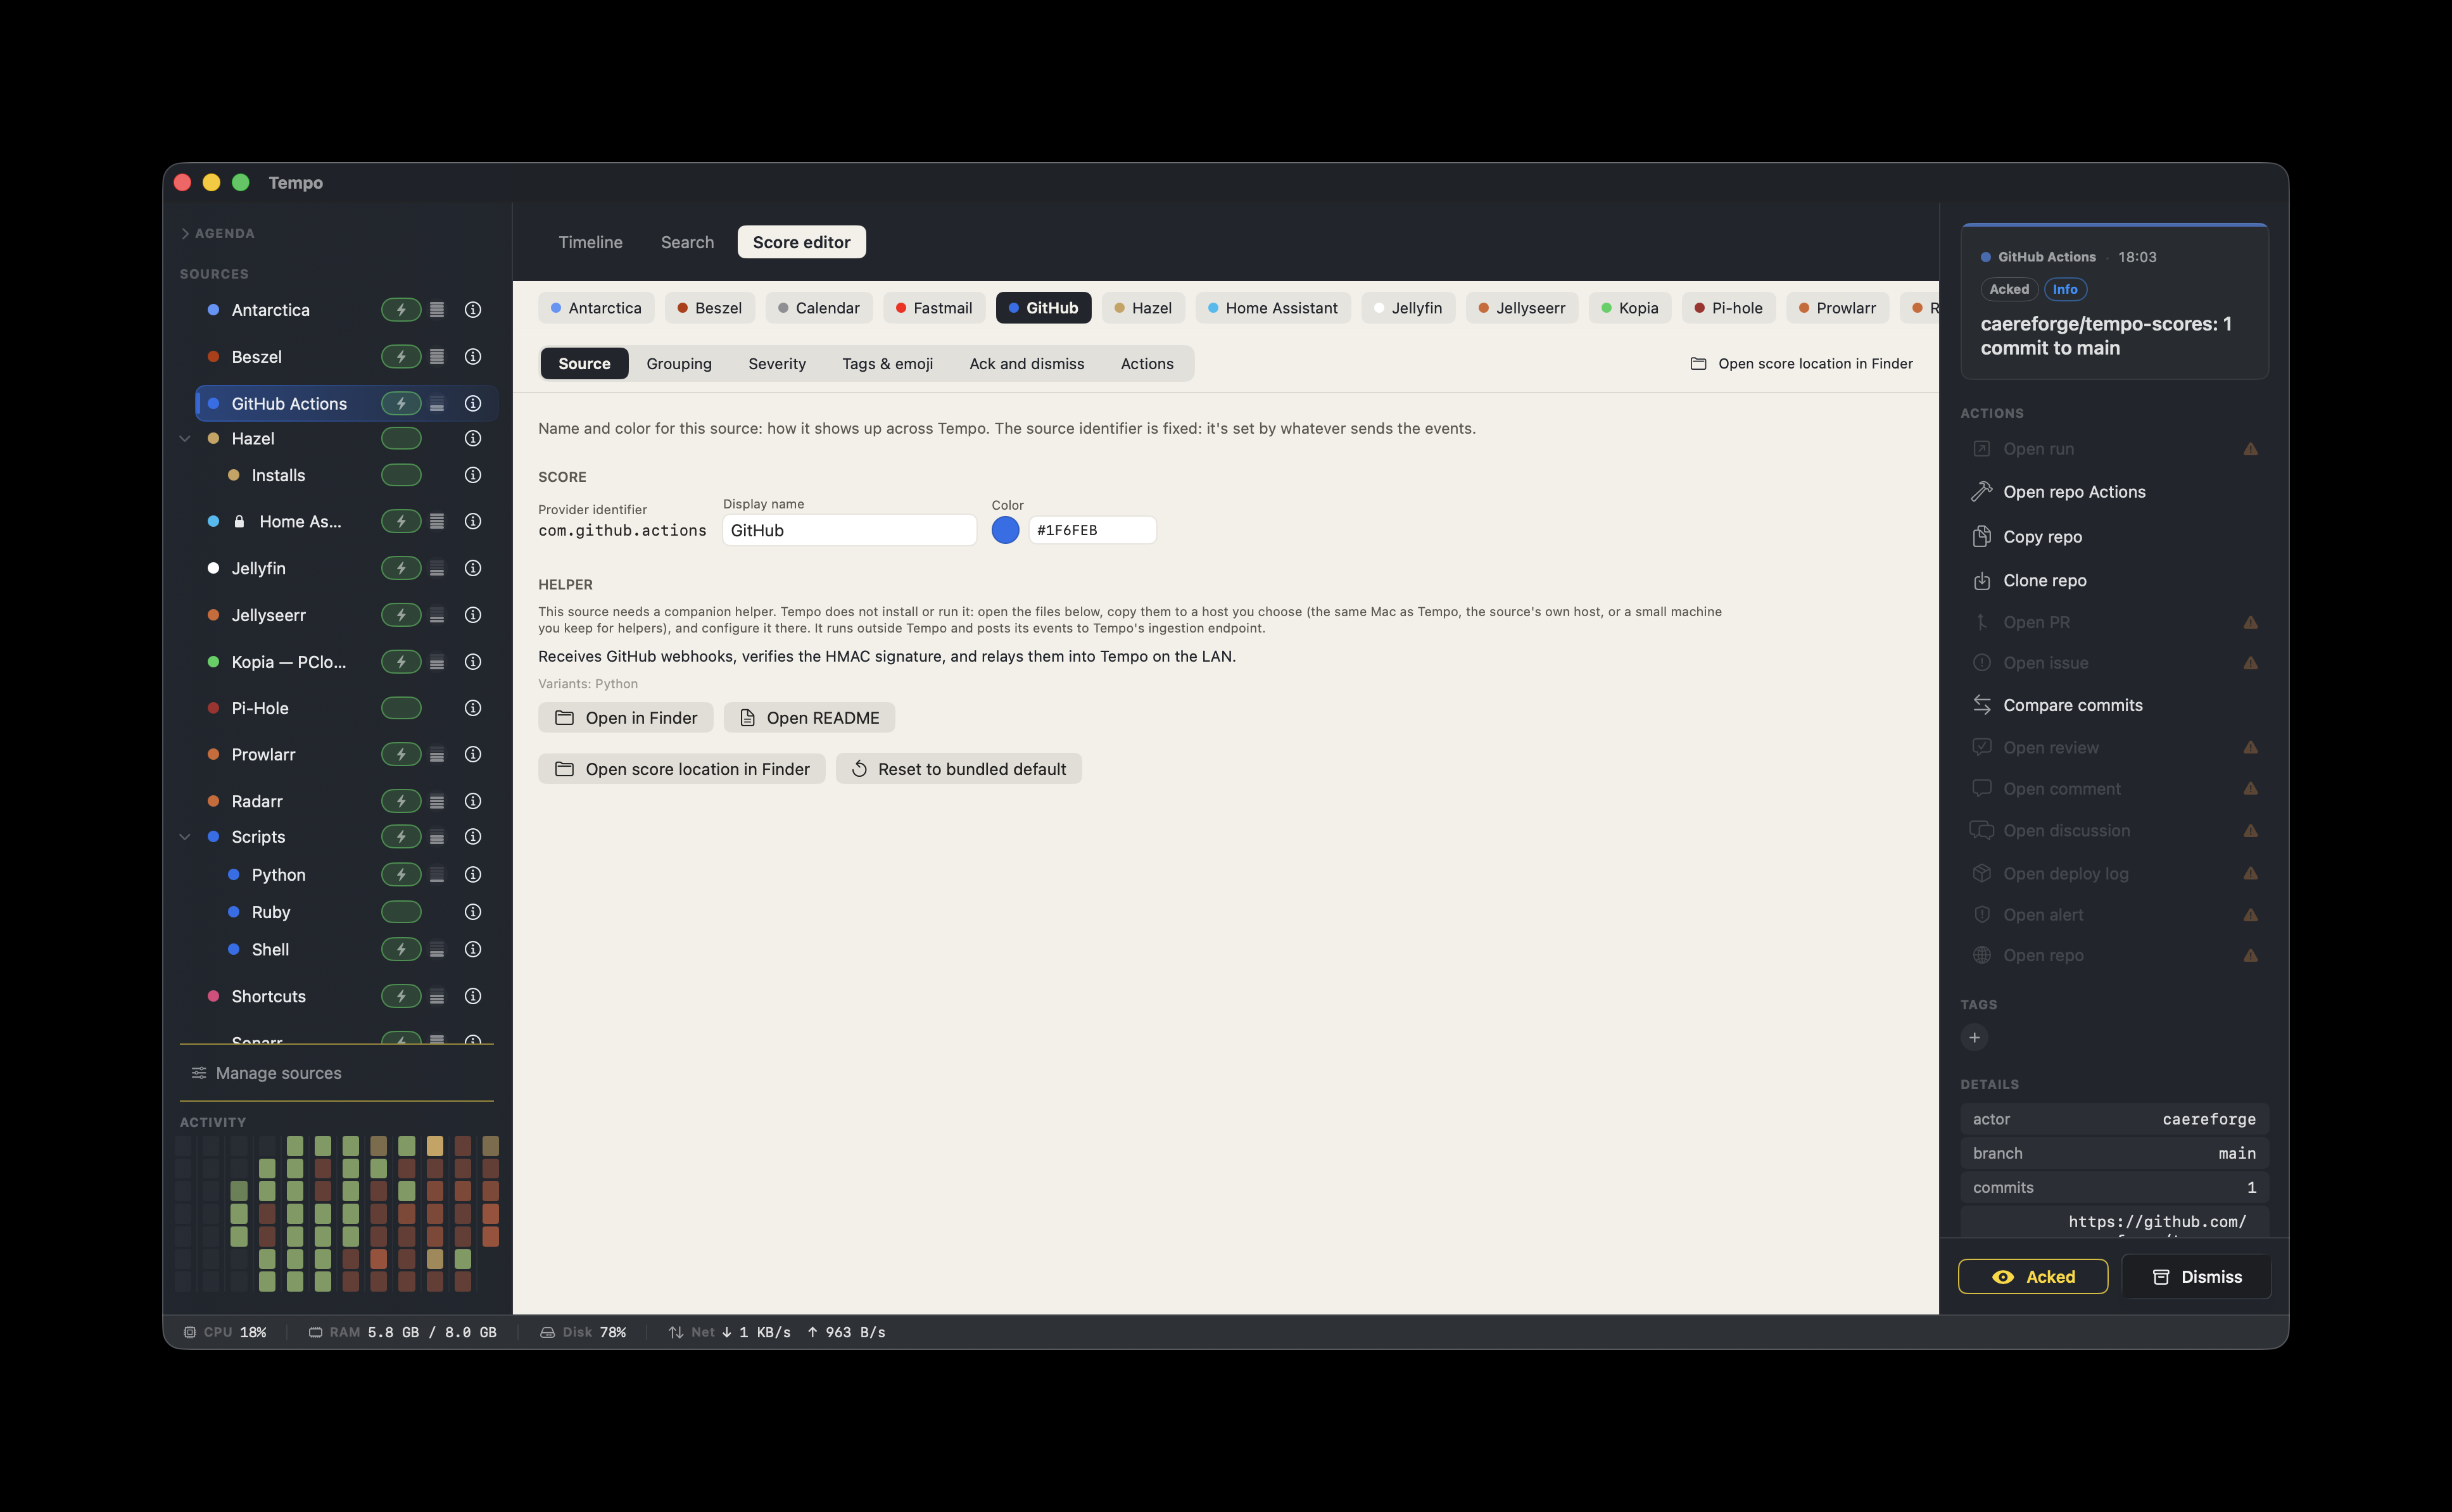Click the RAM icon in status bar
The height and width of the screenshot is (1512, 2452).
pos(315,1332)
